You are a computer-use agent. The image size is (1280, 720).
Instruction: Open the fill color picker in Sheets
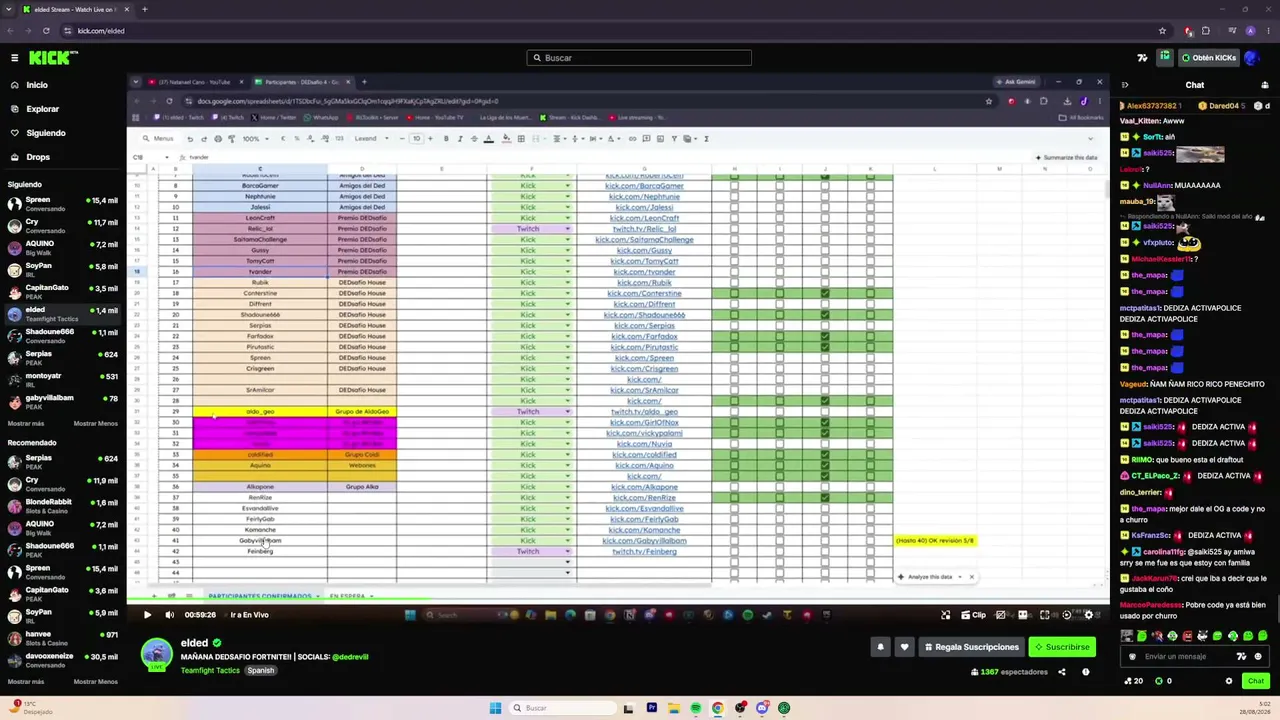[x=506, y=139]
